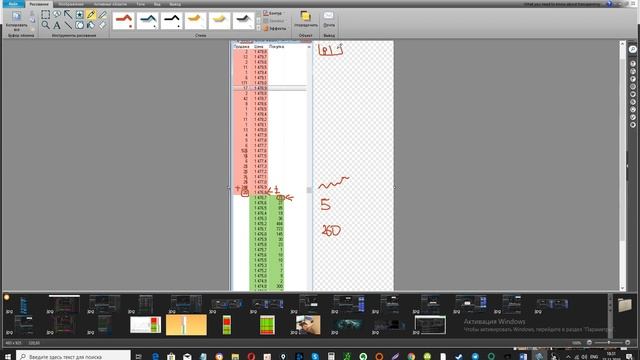Image resolution: width=640 pixels, height=360 pixels.
Task: Open Task View on the taskbar
Action: click(139, 356)
